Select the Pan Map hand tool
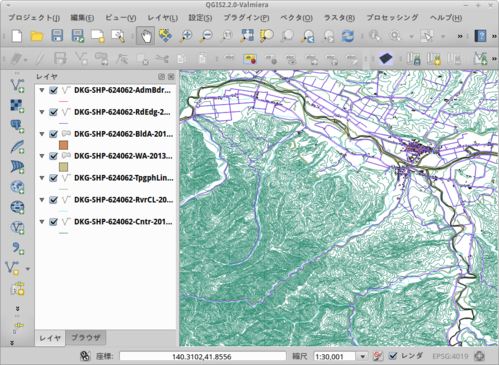499x365 pixels. coord(145,36)
